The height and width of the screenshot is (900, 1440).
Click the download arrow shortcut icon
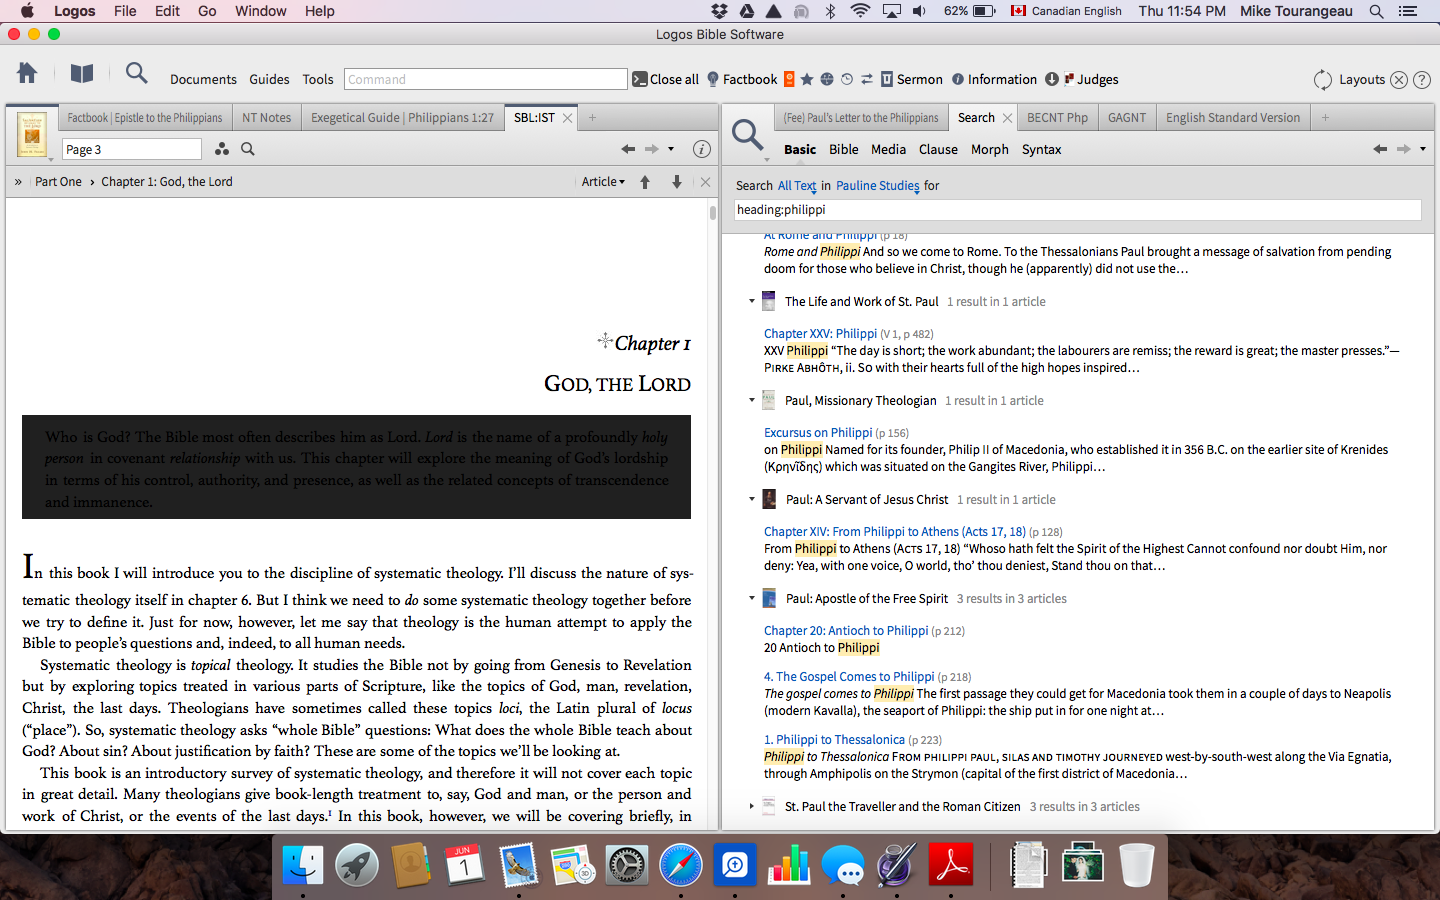pyautogui.click(x=1052, y=79)
